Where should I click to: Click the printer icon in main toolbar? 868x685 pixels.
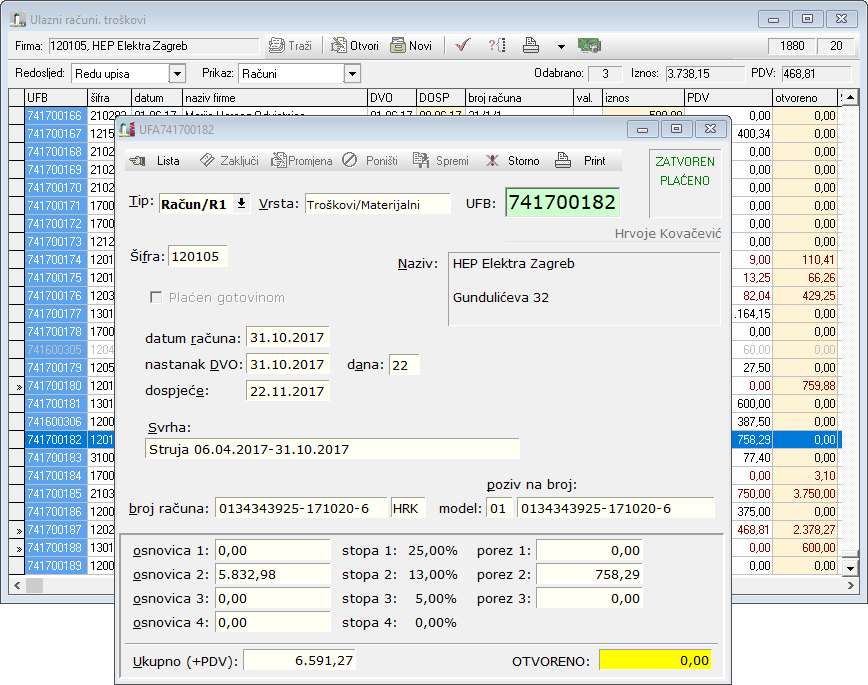[532, 46]
